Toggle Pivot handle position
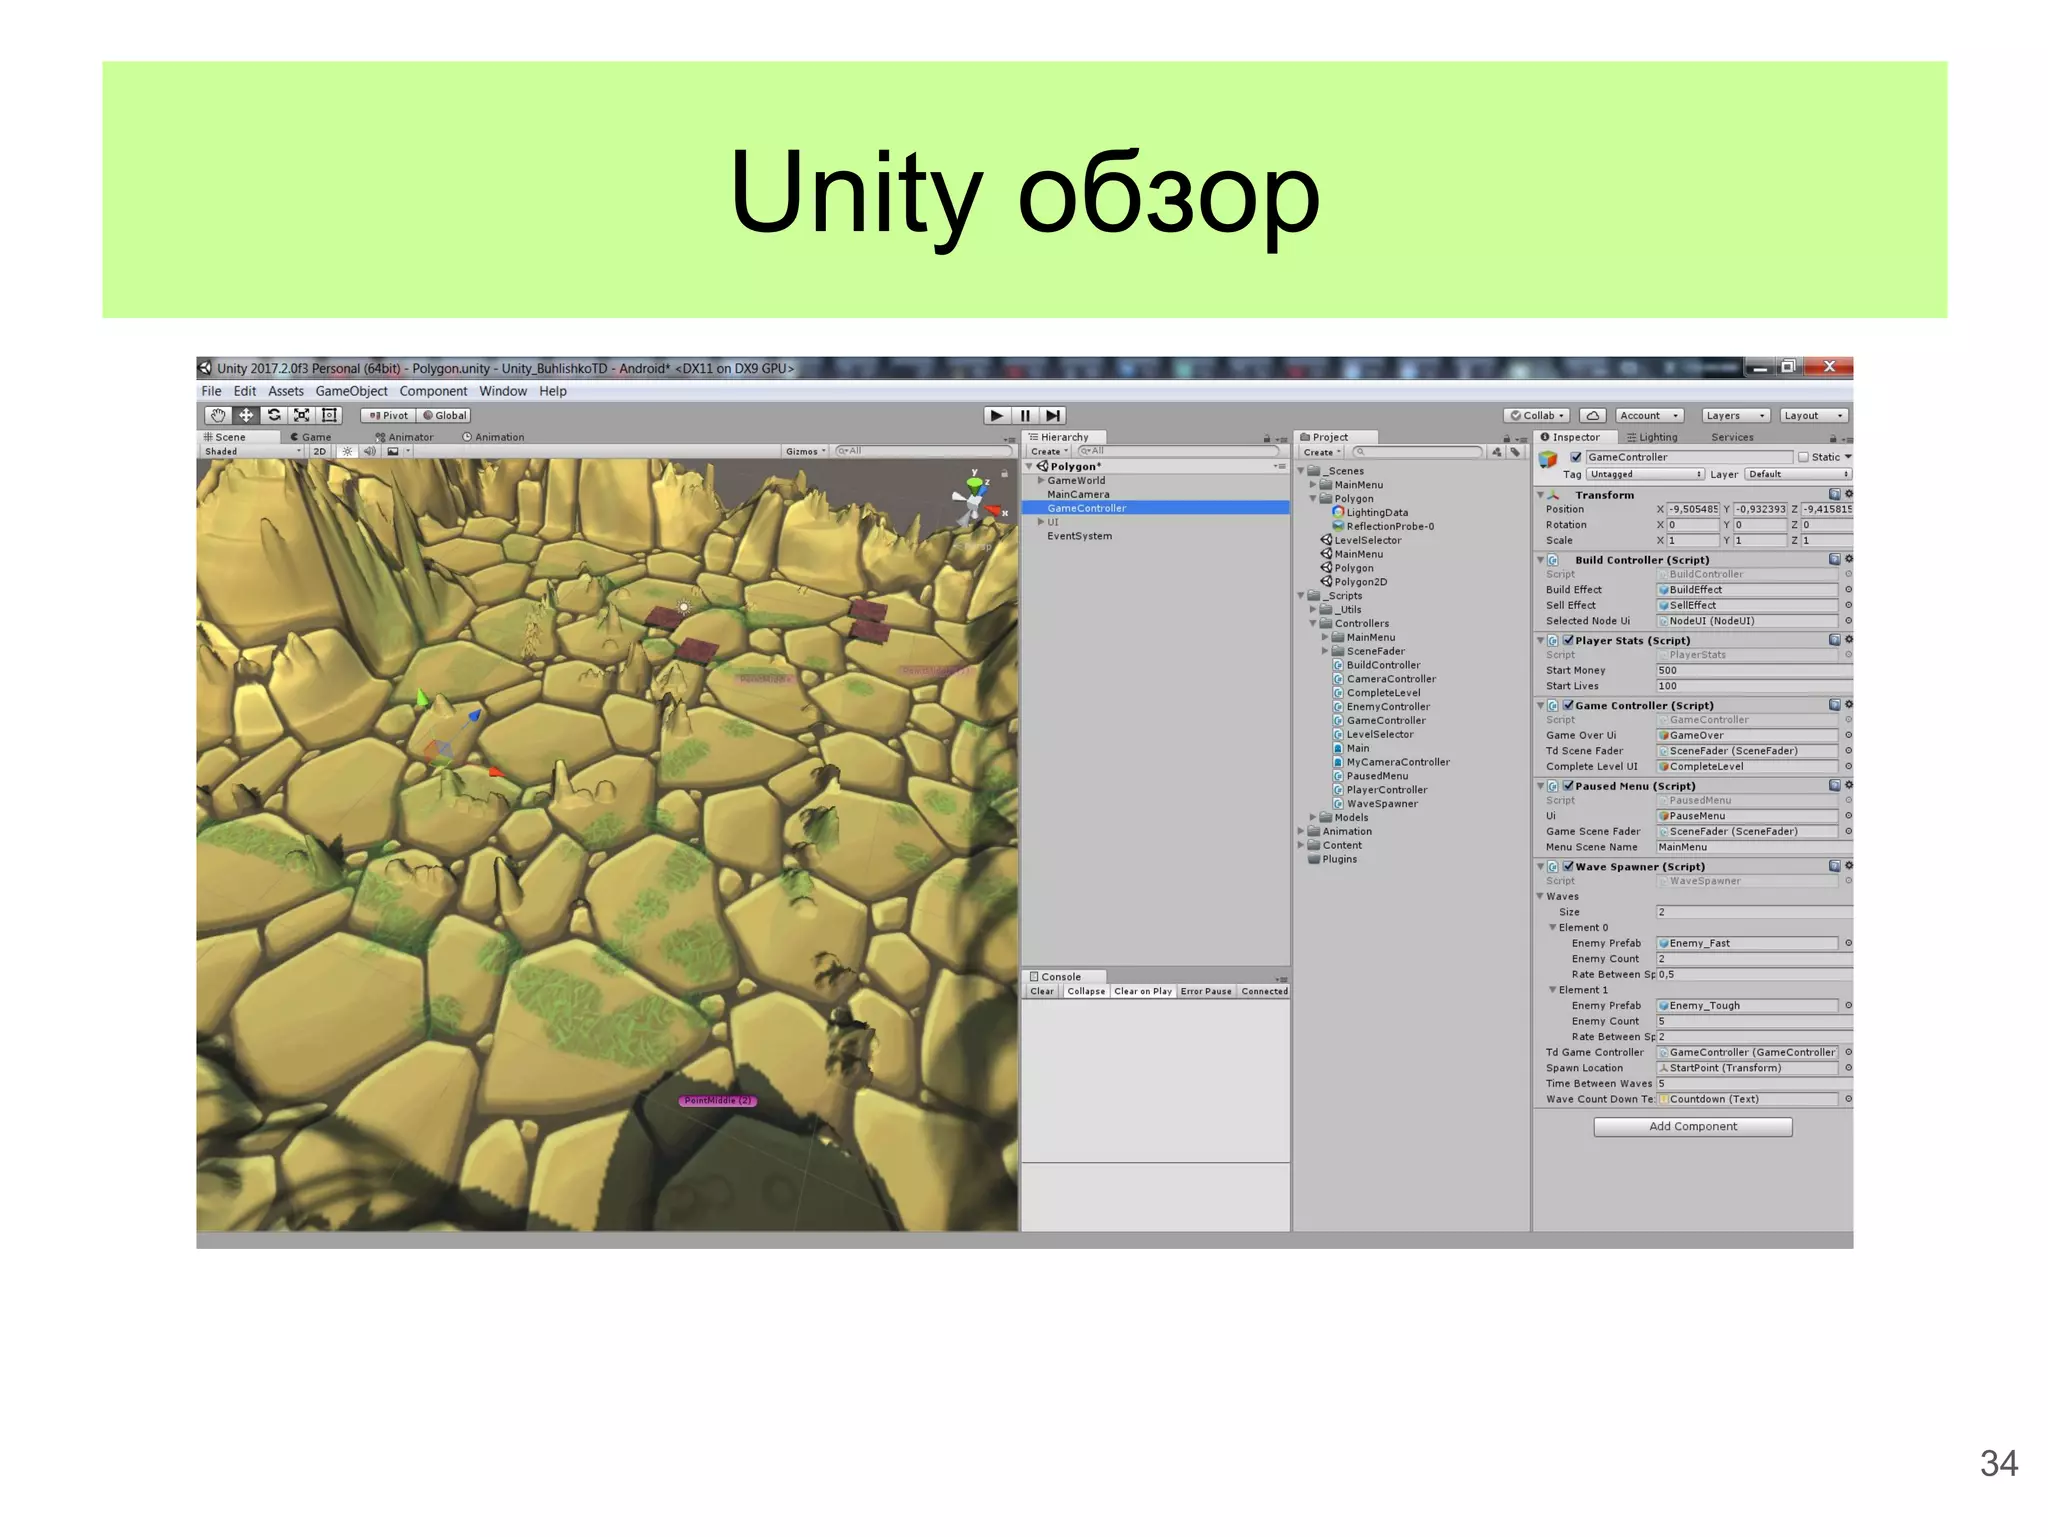Viewport: 2048px width, 1537px height. 389,415
